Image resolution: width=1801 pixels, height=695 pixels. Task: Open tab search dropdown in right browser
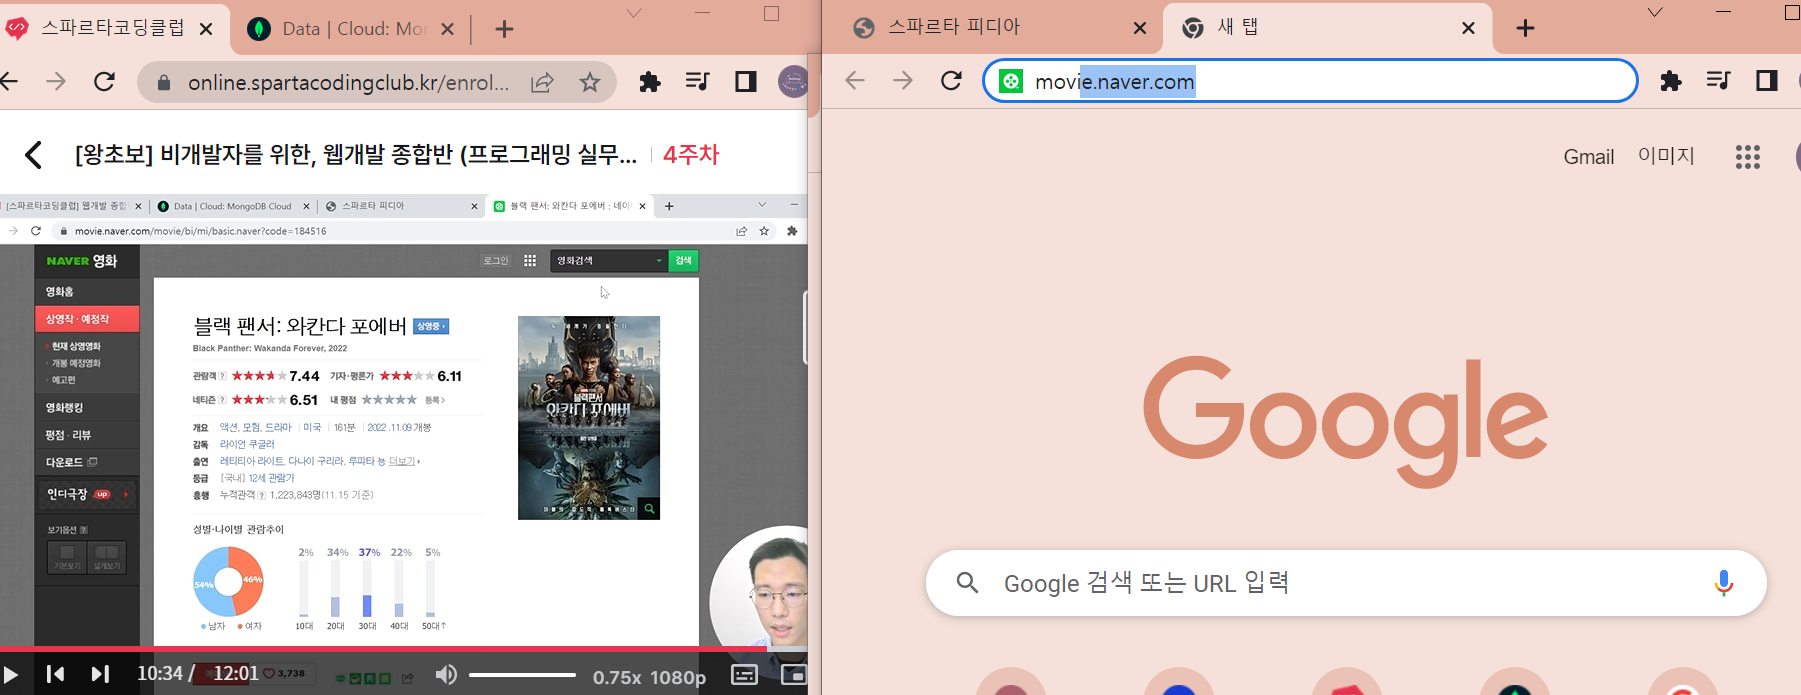1655,13
